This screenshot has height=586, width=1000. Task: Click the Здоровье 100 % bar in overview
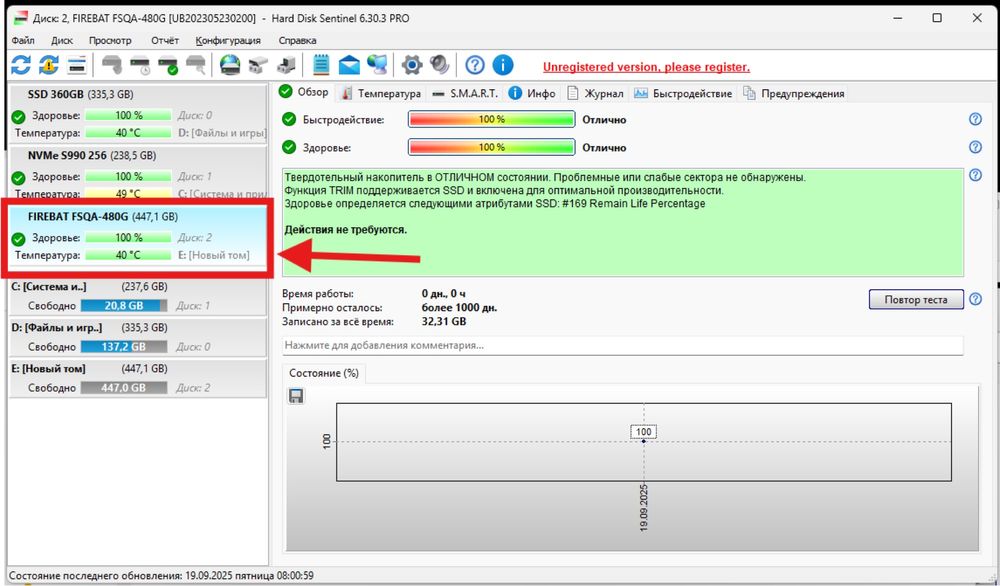[x=491, y=147]
